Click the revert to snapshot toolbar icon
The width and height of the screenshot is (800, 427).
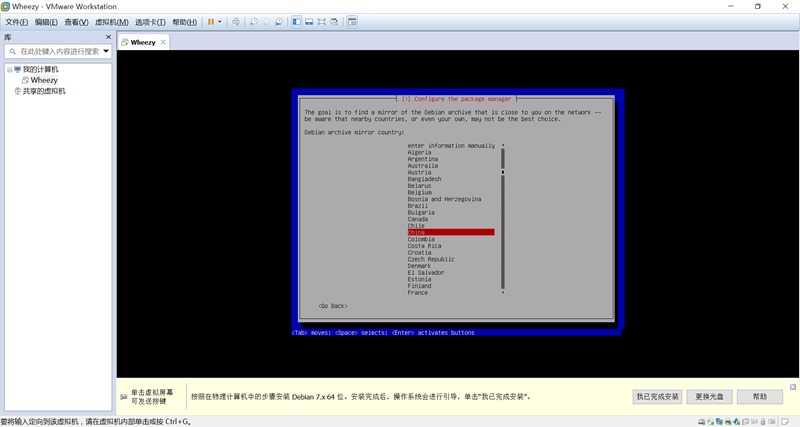coord(266,22)
